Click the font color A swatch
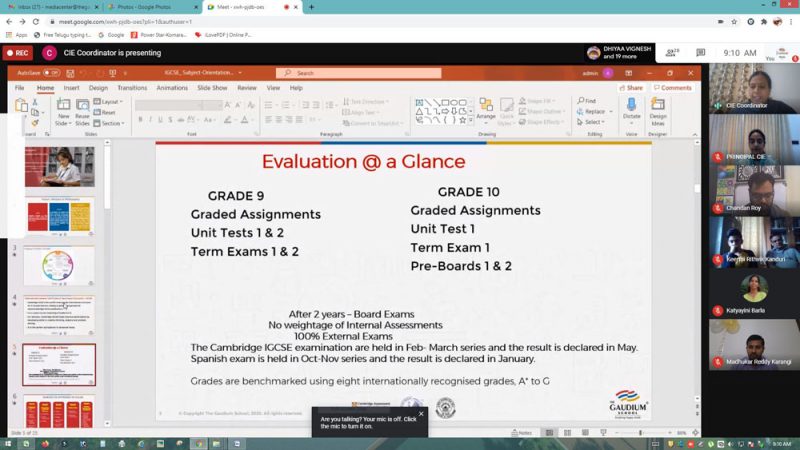This screenshot has width=800, height=450. (x=244, y=119)
